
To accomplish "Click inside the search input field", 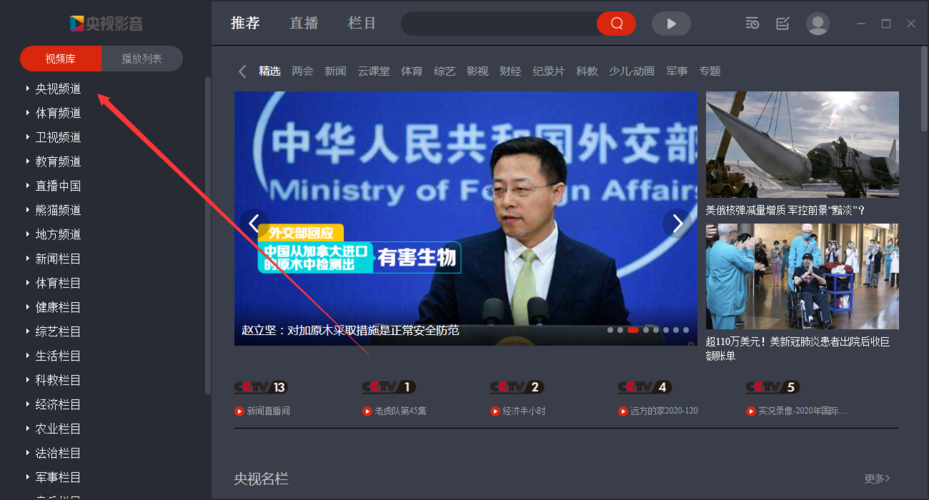I will tap(498, 23).
